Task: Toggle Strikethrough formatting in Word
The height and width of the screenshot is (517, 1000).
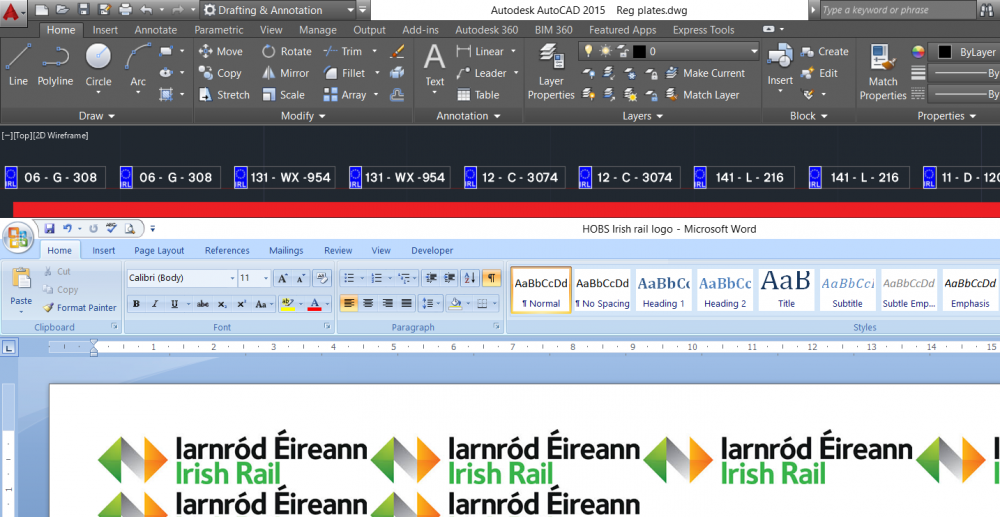Action: click(203, 304)
